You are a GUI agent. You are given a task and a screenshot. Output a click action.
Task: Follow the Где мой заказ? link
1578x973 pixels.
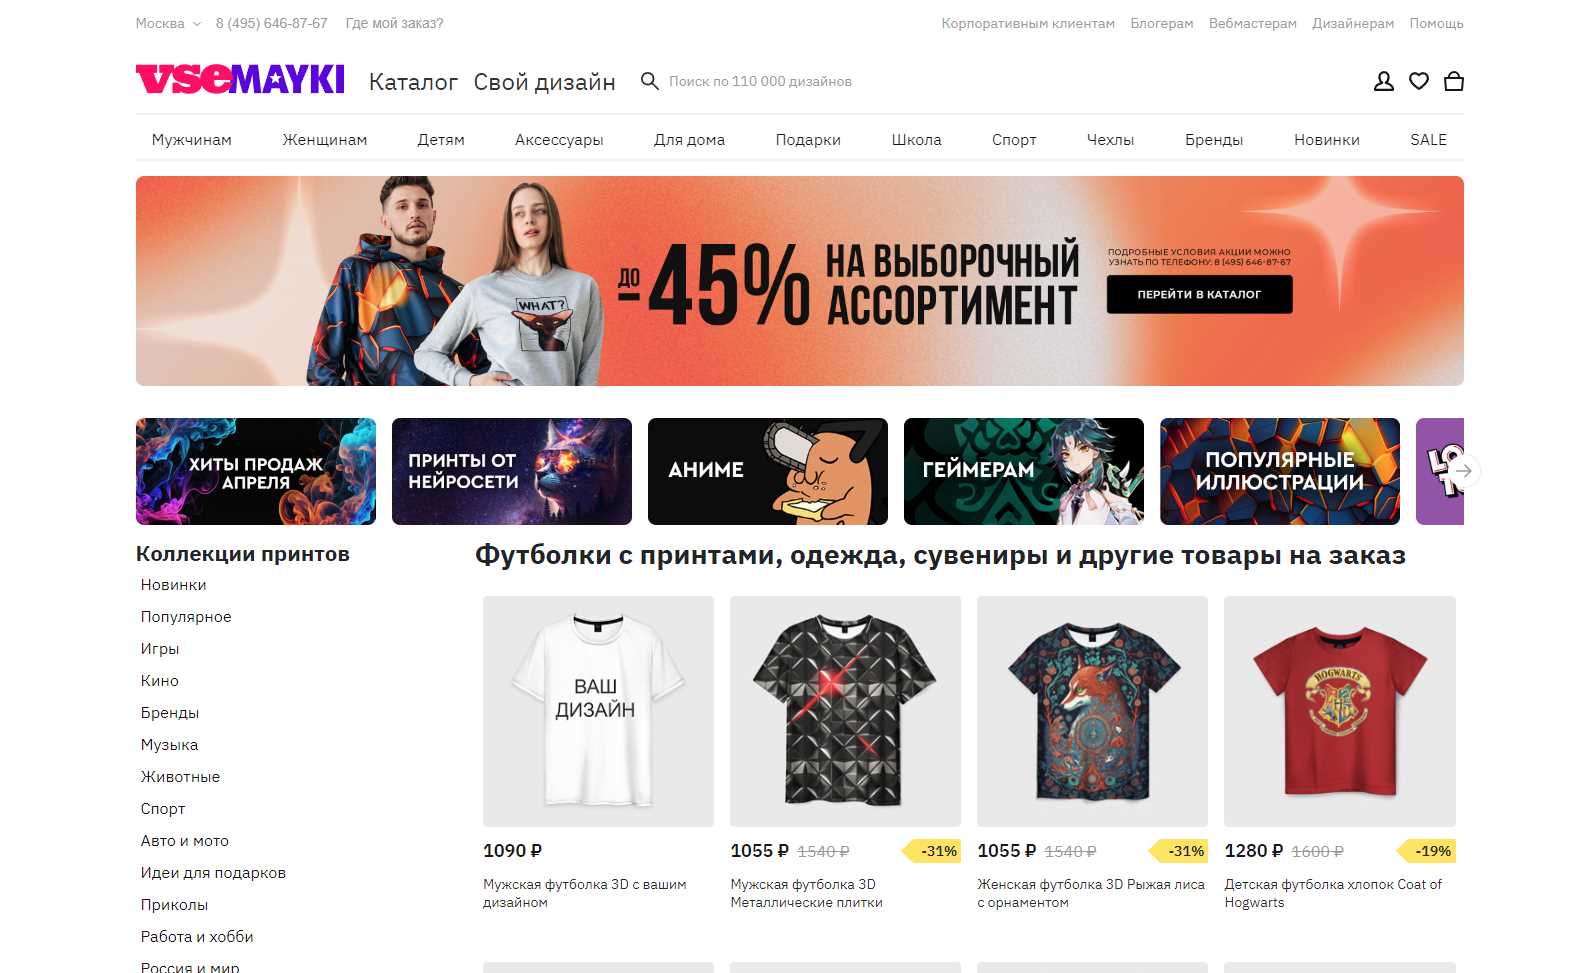coord(394,23)
